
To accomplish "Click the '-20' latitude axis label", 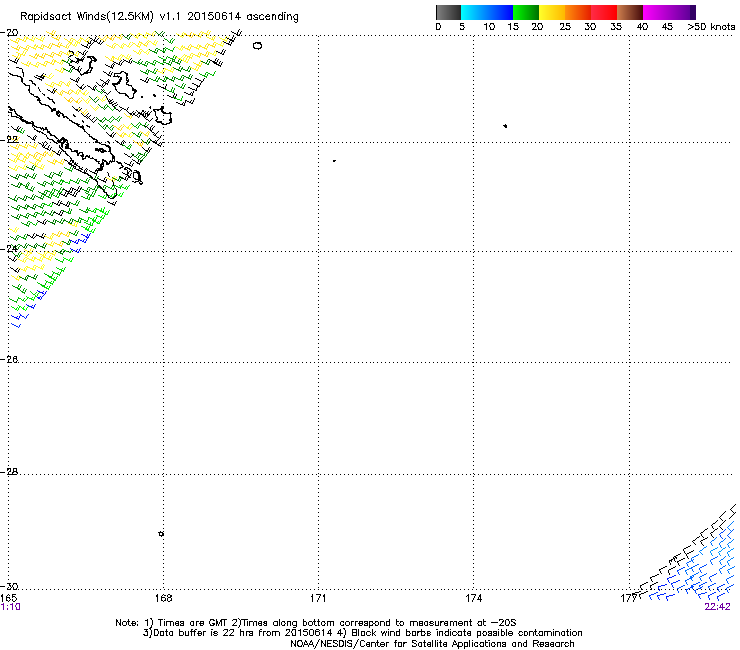I will click(9, 33).
